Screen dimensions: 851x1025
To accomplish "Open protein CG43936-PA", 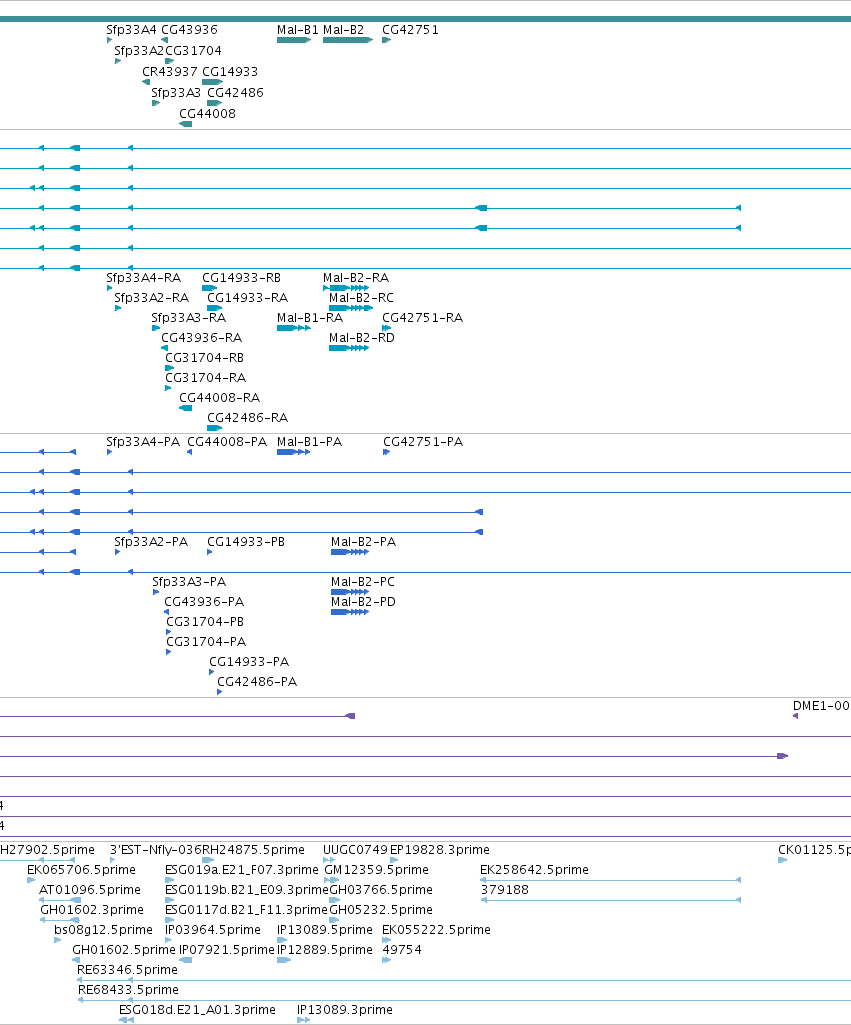I will (x=204, y=602).
